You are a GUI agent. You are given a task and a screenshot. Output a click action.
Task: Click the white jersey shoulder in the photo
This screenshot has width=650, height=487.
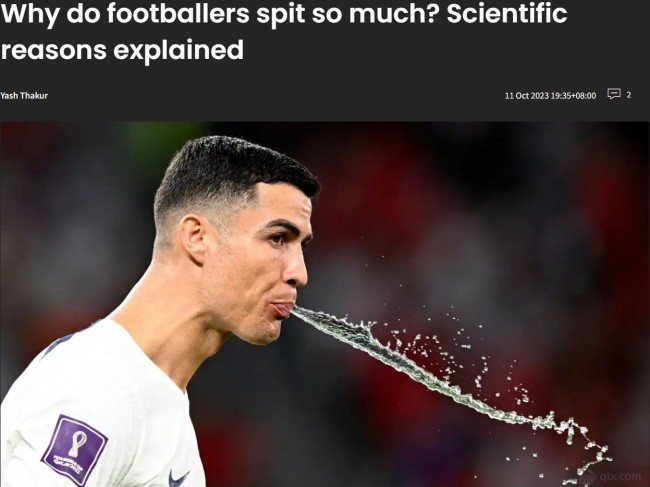83,365
